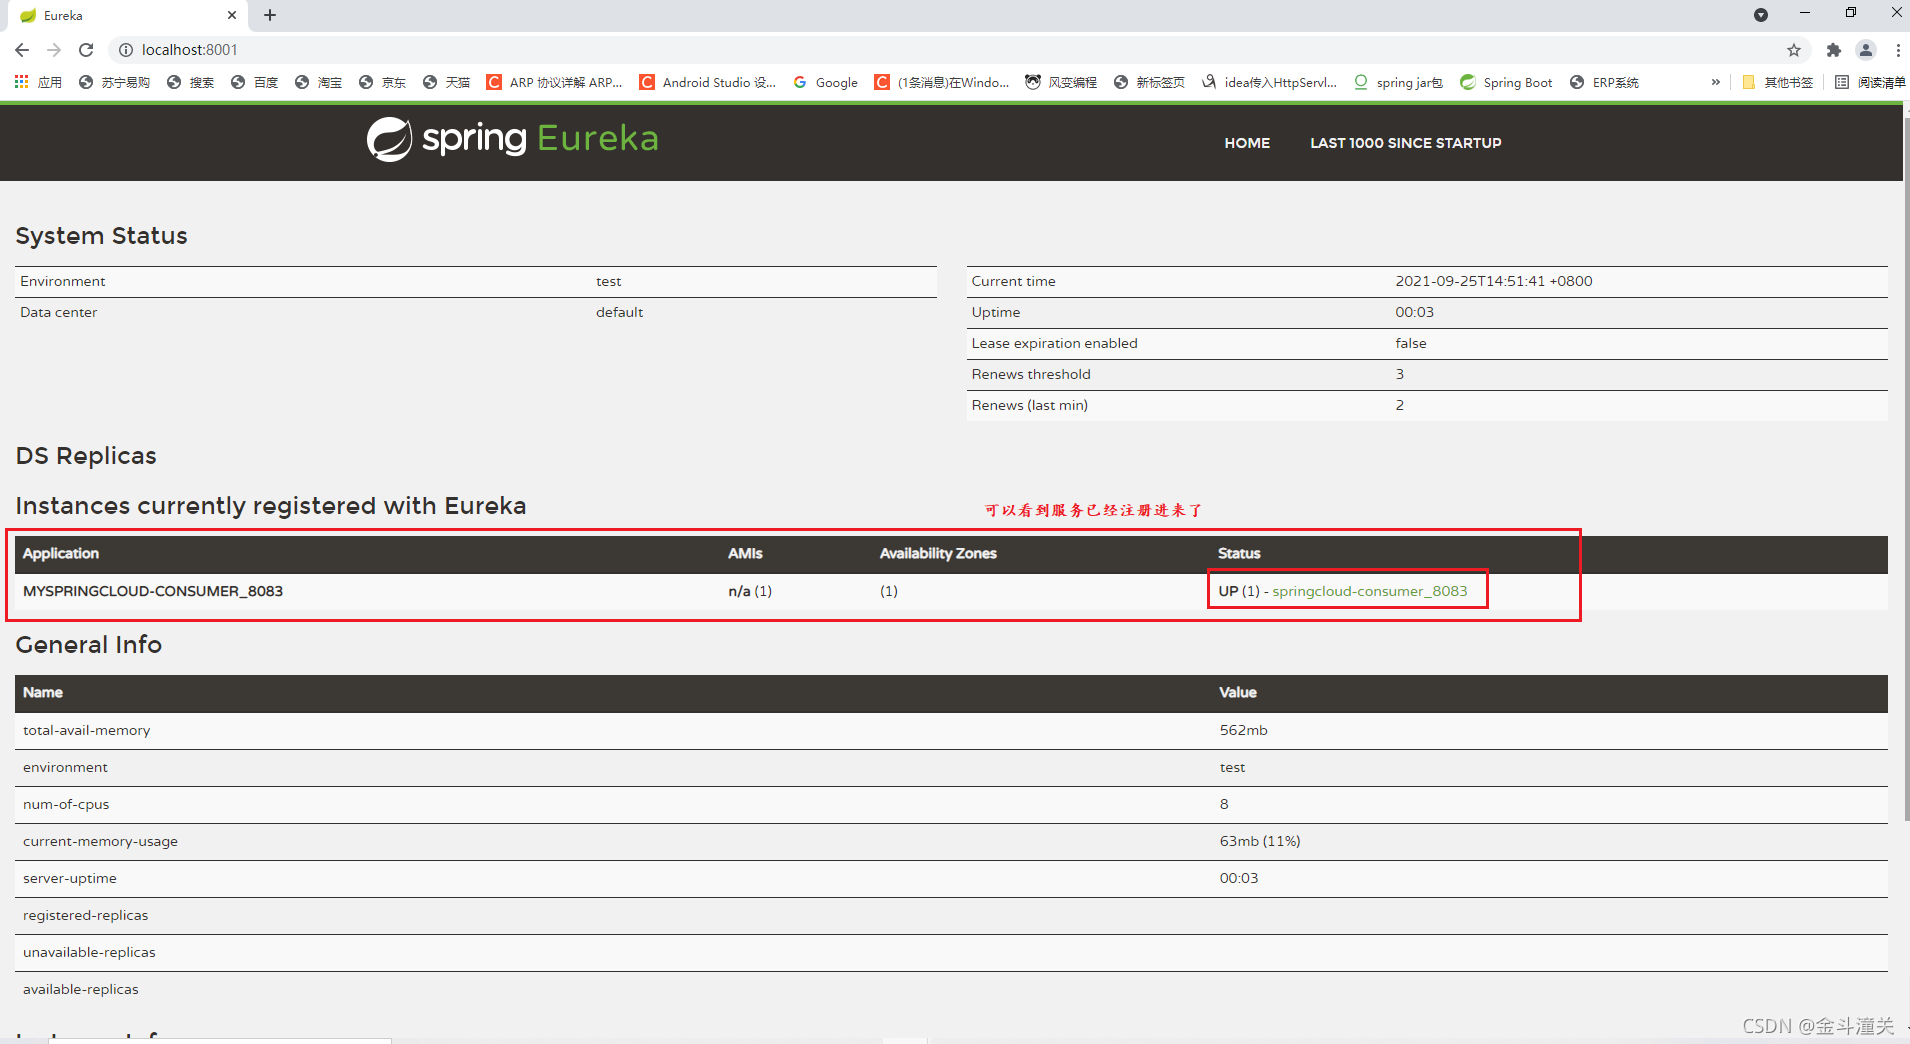Viewport: 1910px width, 1044px height.
Task: Click the Spring Eureka logo
Action: 512,139
